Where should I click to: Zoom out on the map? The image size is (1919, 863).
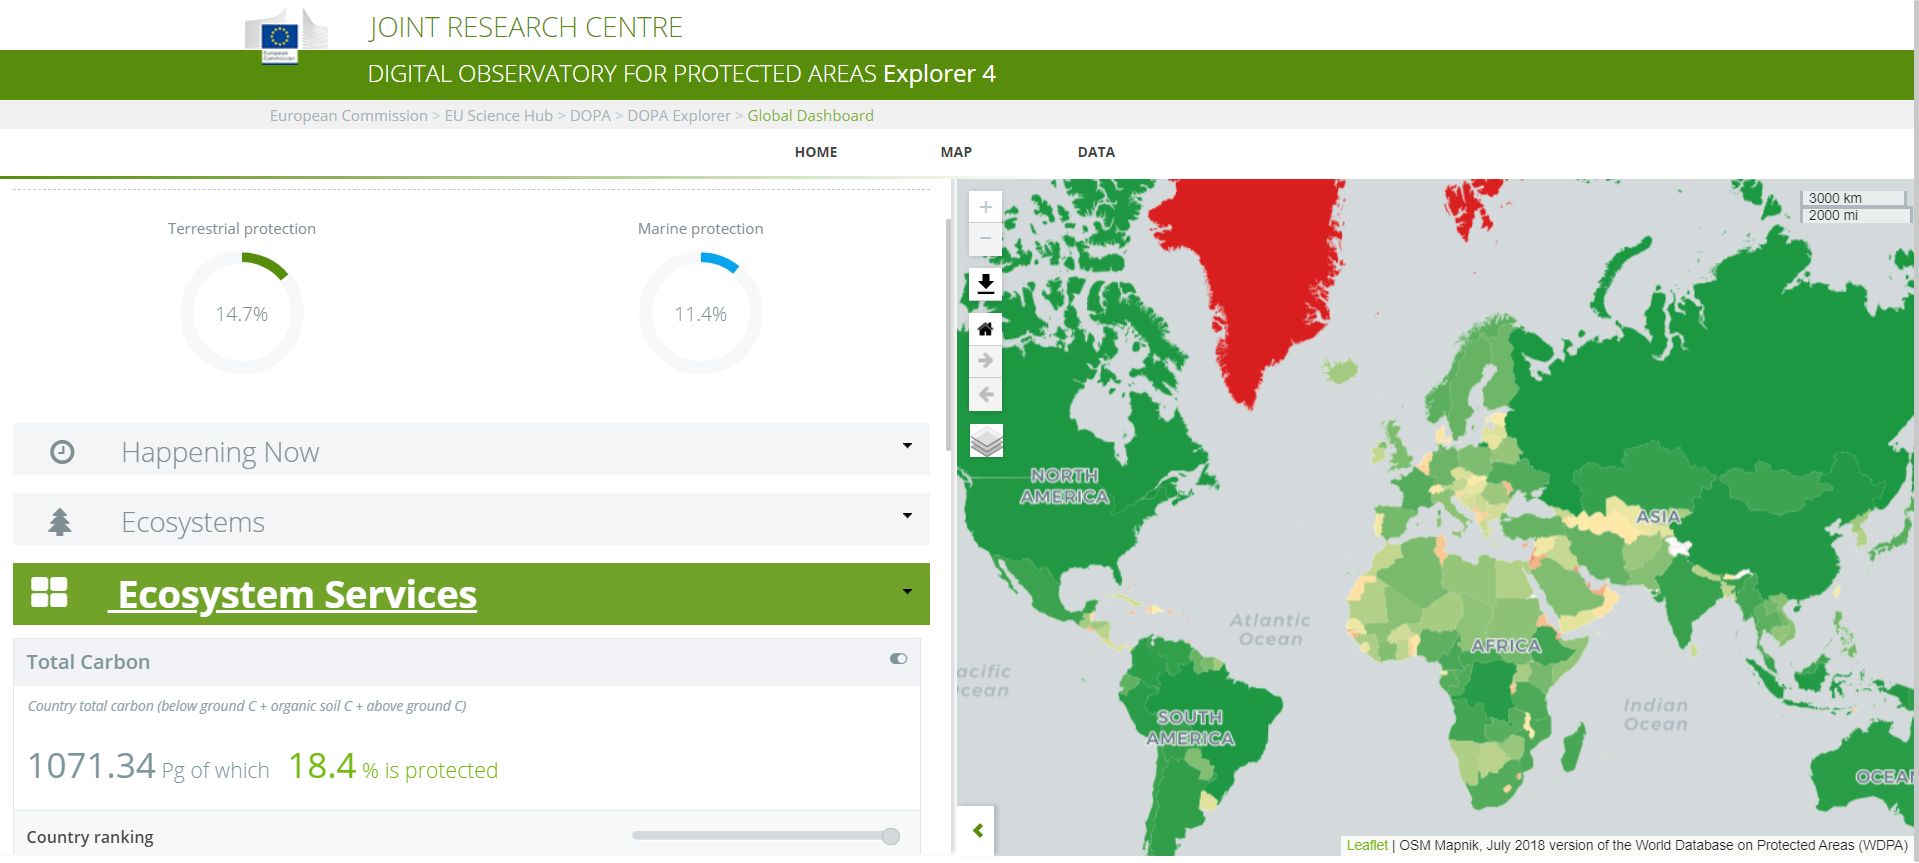pyautogui.click(x=985, y=239)
